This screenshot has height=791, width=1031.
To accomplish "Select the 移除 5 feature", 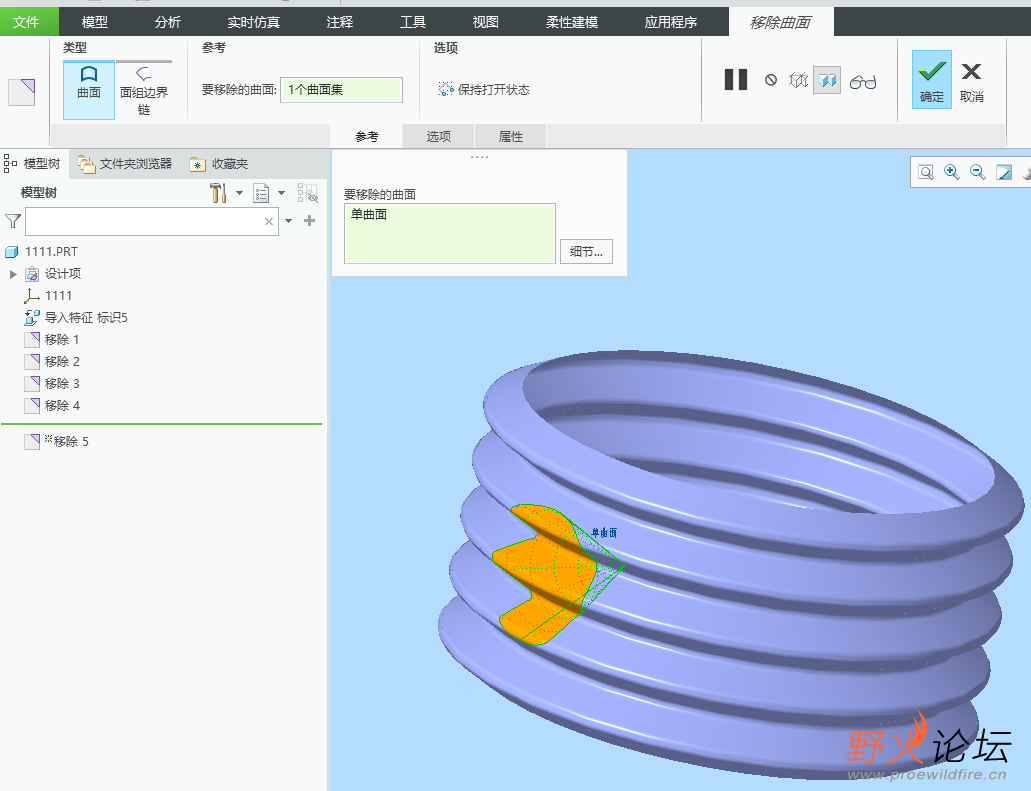I will 57,441.
